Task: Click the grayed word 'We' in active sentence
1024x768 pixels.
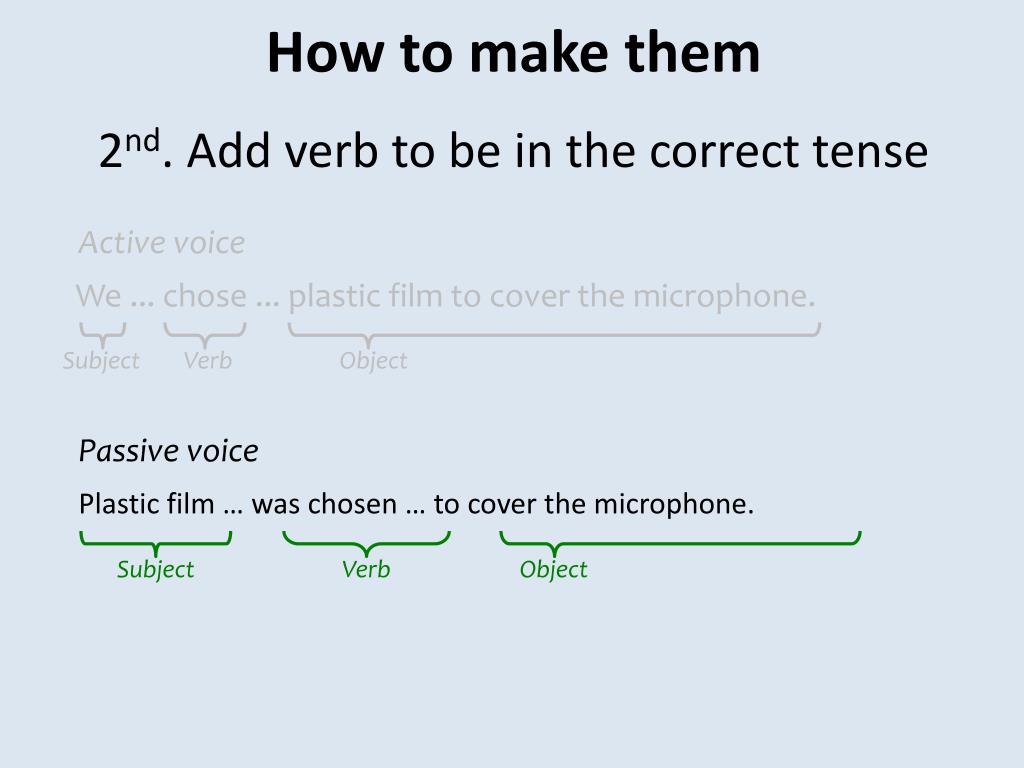Action: coord(99,296)
